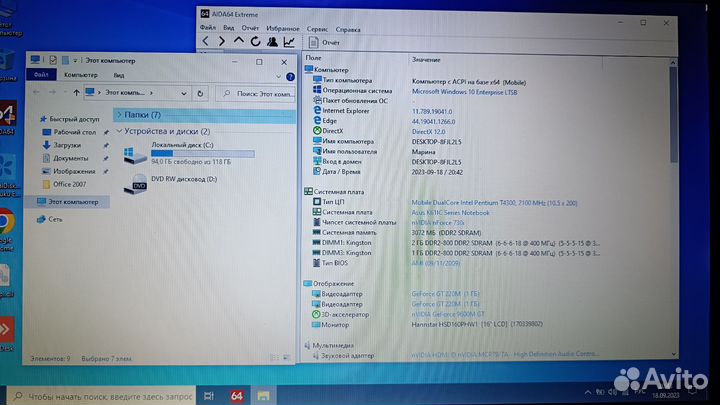The width and height of the screenshot is (720, 405).
Task: Switch to Компьютер tab in Explorer ribbon
Action: coord(81,75)
